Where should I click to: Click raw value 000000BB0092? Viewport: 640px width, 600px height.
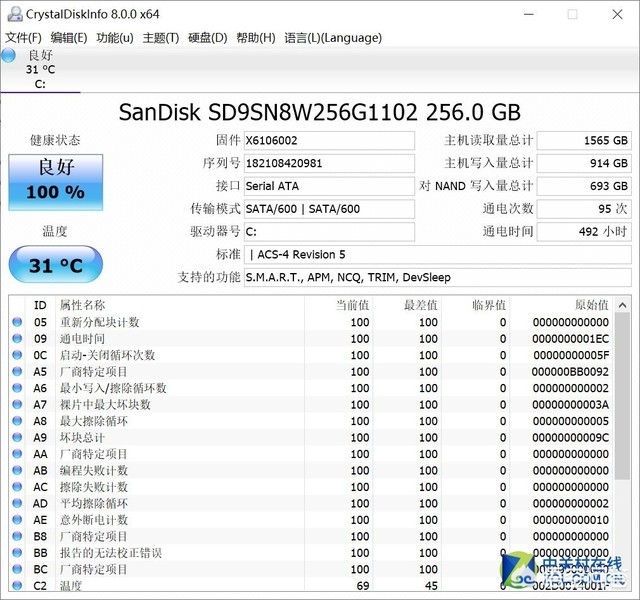click(x=570, y=372)
